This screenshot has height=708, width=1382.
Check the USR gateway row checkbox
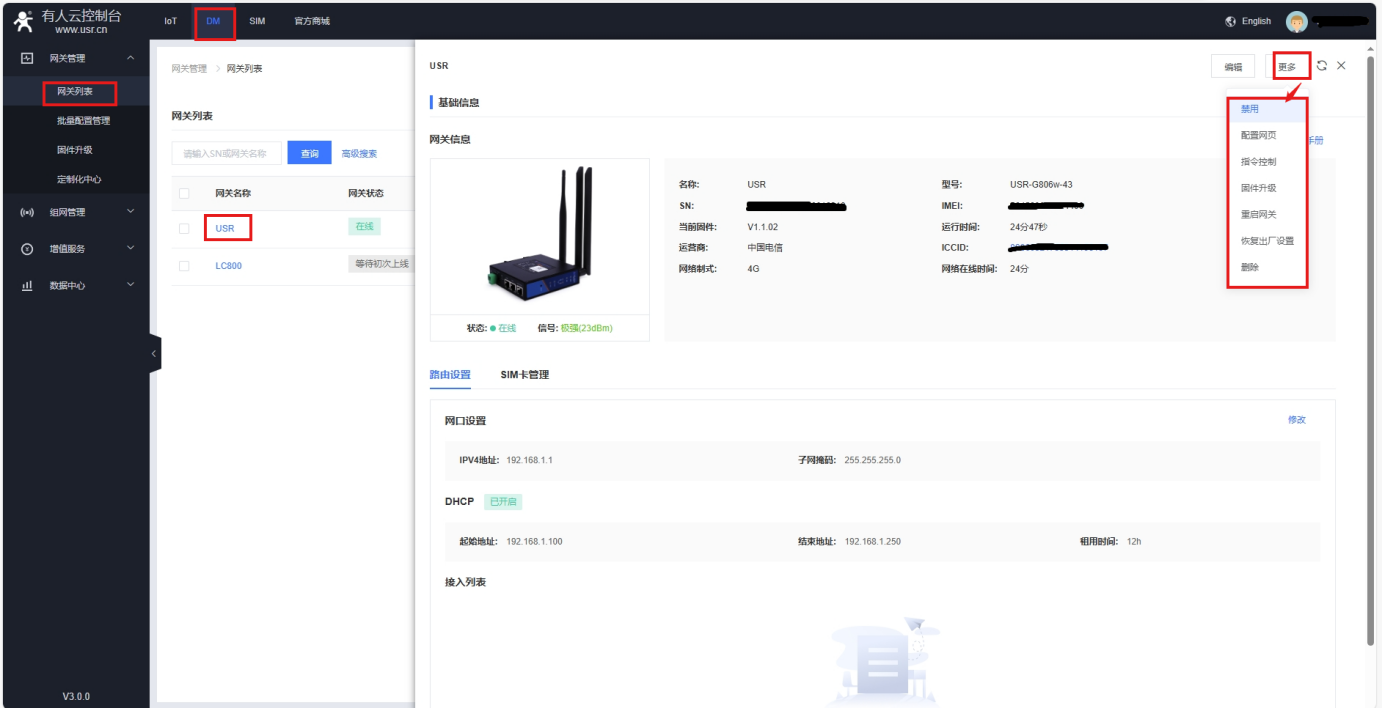click(184, 229)
